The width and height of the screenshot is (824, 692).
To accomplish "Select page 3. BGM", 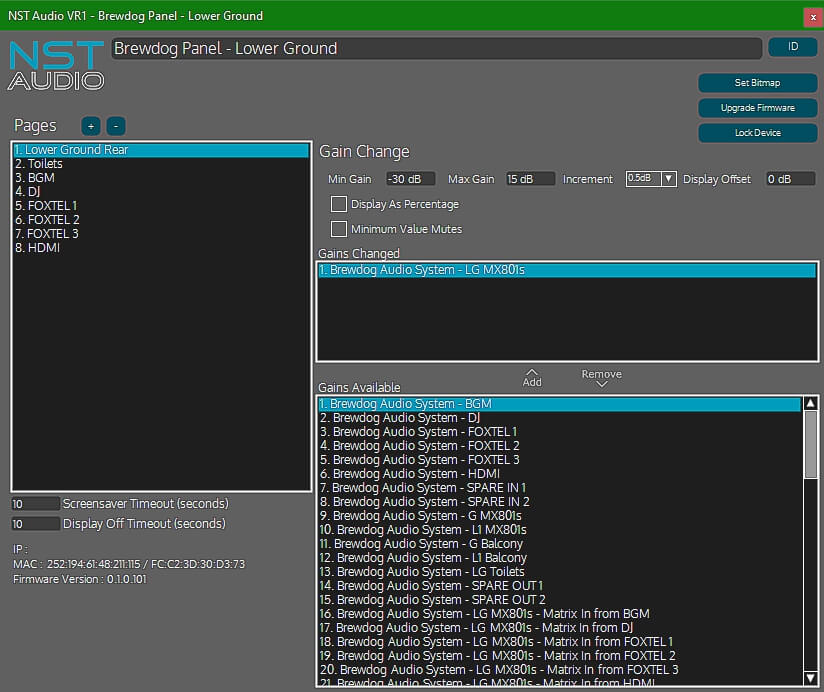I will coord(161,178).
